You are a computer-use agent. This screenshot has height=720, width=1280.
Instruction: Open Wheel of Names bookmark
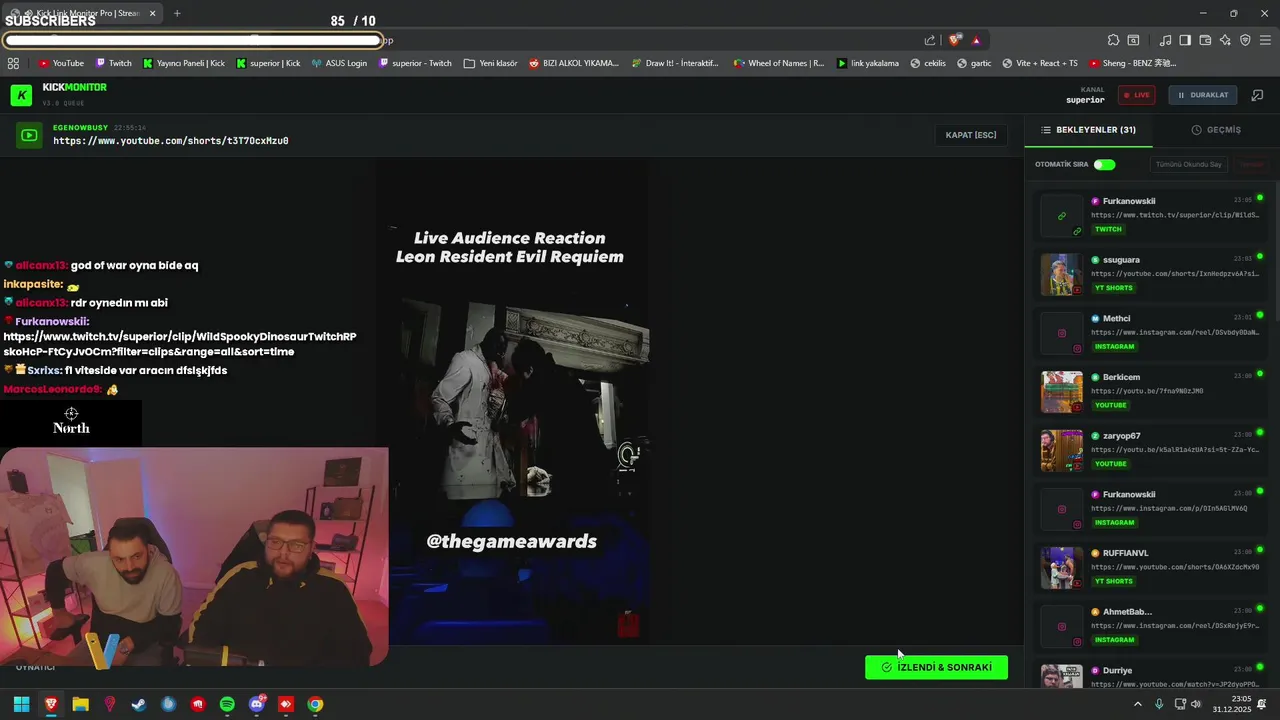click(779, 63)
